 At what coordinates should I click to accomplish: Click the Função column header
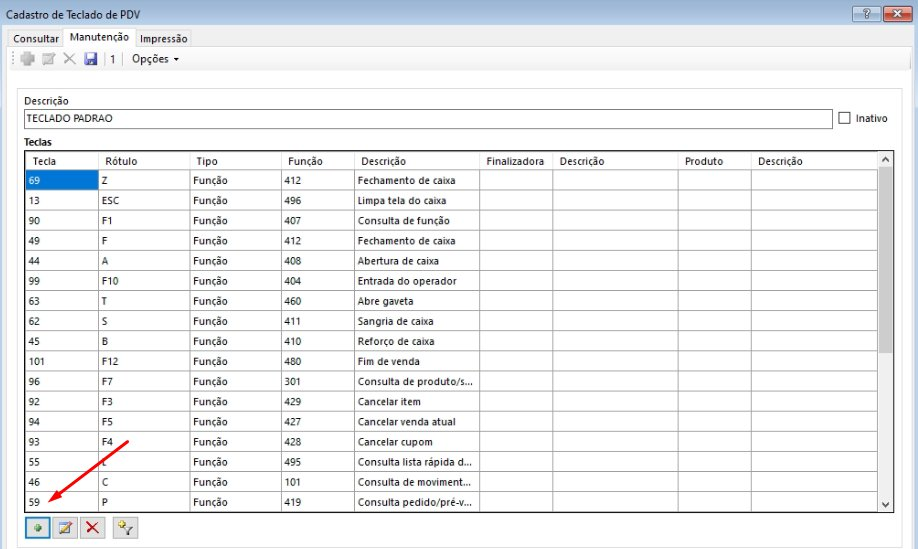point(317,161)
